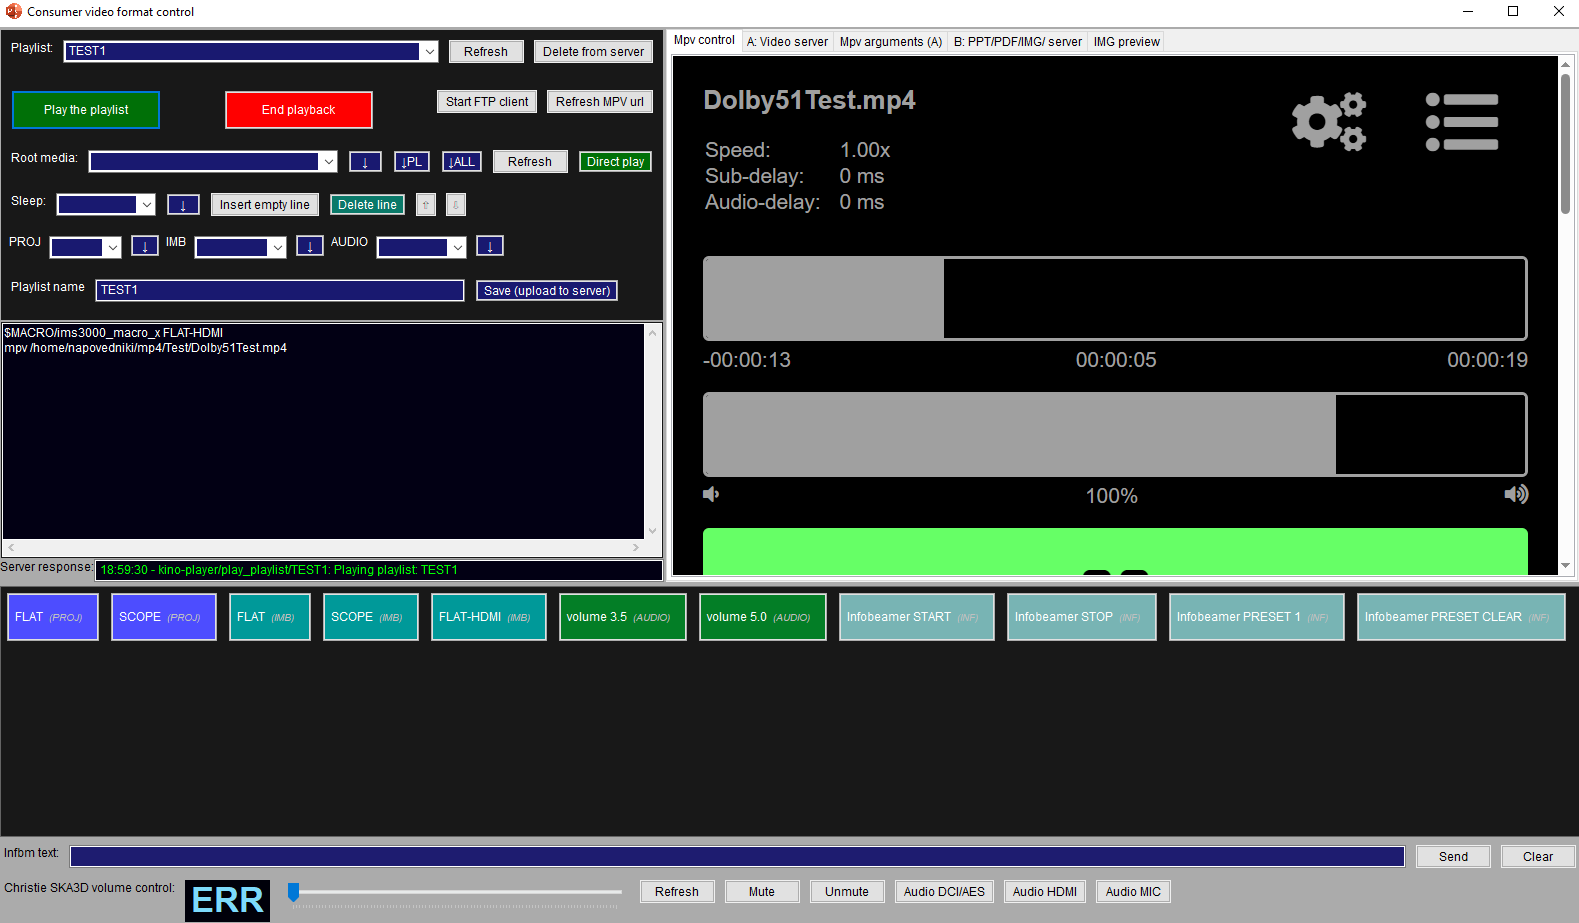The height and width of the screenshot is (923, 1579).
Task: Open the PROJ dropdown list
Action: 112,247
